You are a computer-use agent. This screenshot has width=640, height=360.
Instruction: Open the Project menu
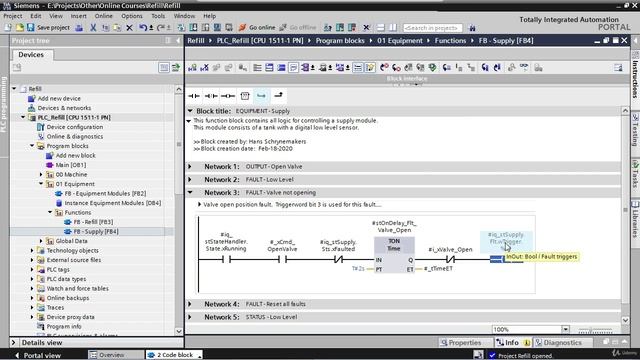coord(13,16)
